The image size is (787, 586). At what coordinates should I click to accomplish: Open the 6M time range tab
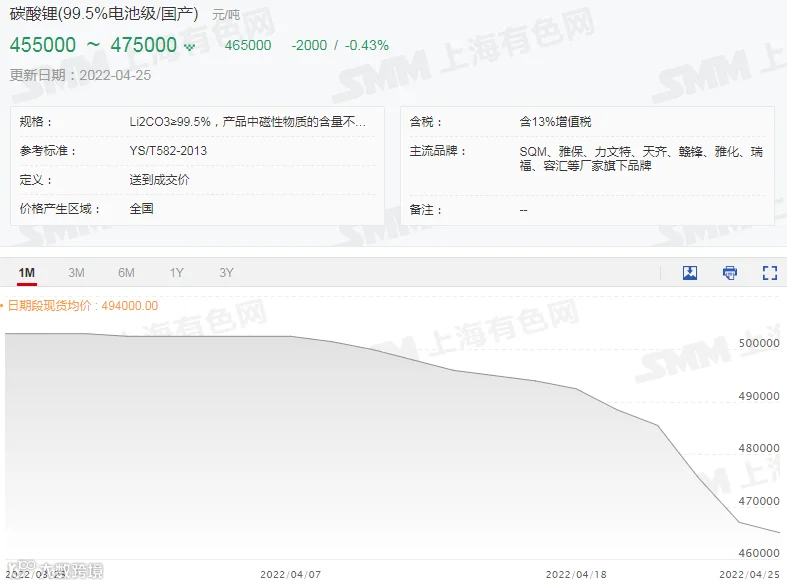126,273
